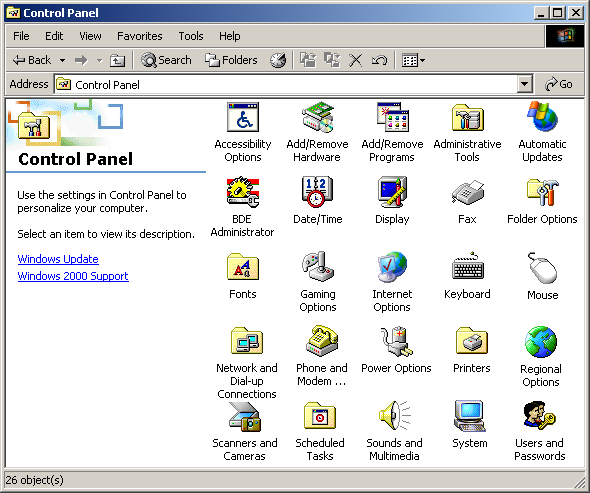590x493 pixels.
Task: Open the Views dropdown in toolbar
Action: (413, 60)
